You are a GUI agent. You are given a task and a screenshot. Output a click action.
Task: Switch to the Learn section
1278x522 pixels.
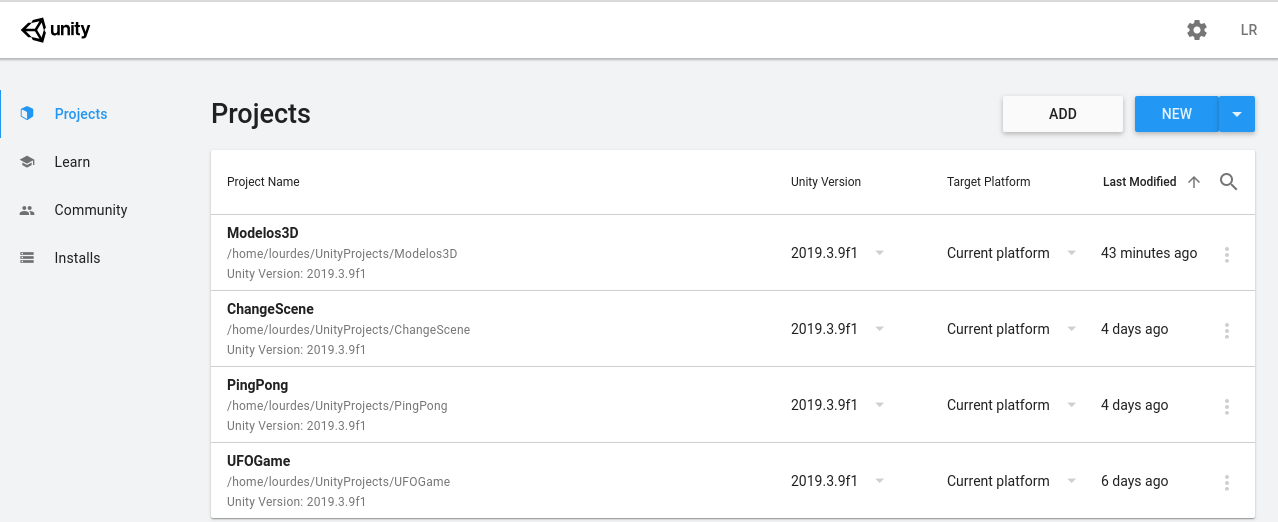click(72, 162)
